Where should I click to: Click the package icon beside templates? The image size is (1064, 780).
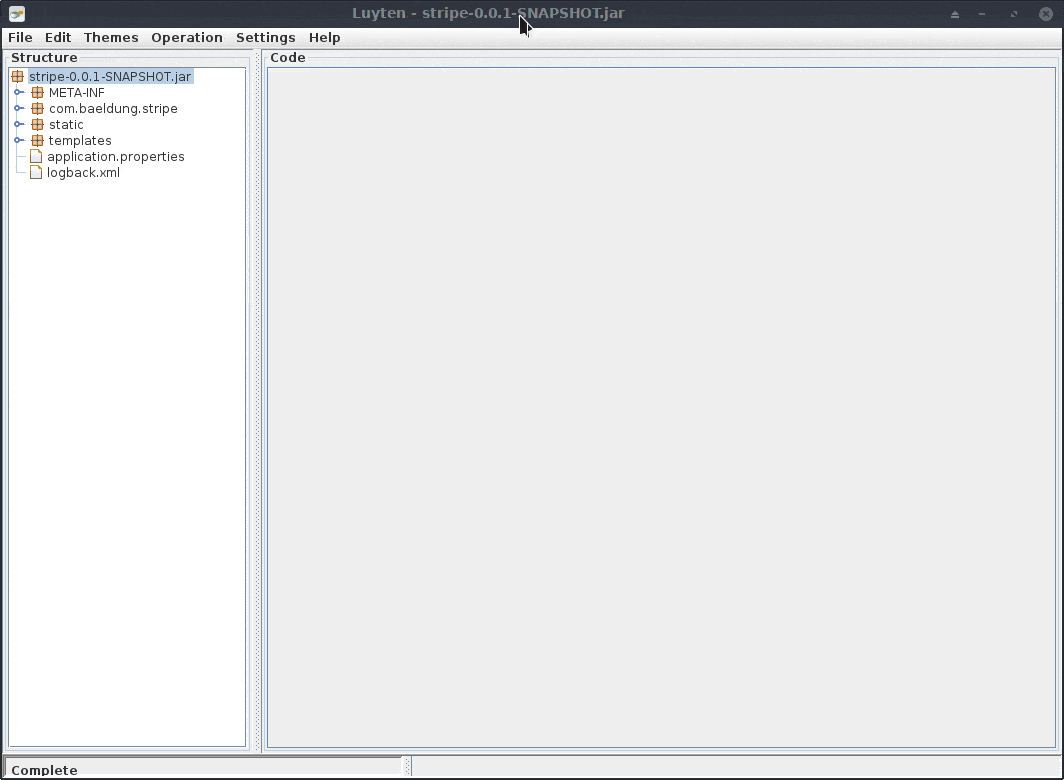coord(37,140)
